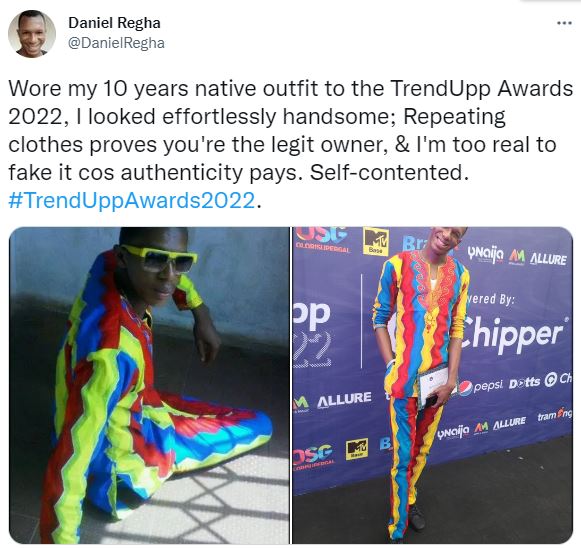Viewport: 581px width, 548px height.
Task: Click the tweet body text paragraph
Action: [x=290, y=145]
